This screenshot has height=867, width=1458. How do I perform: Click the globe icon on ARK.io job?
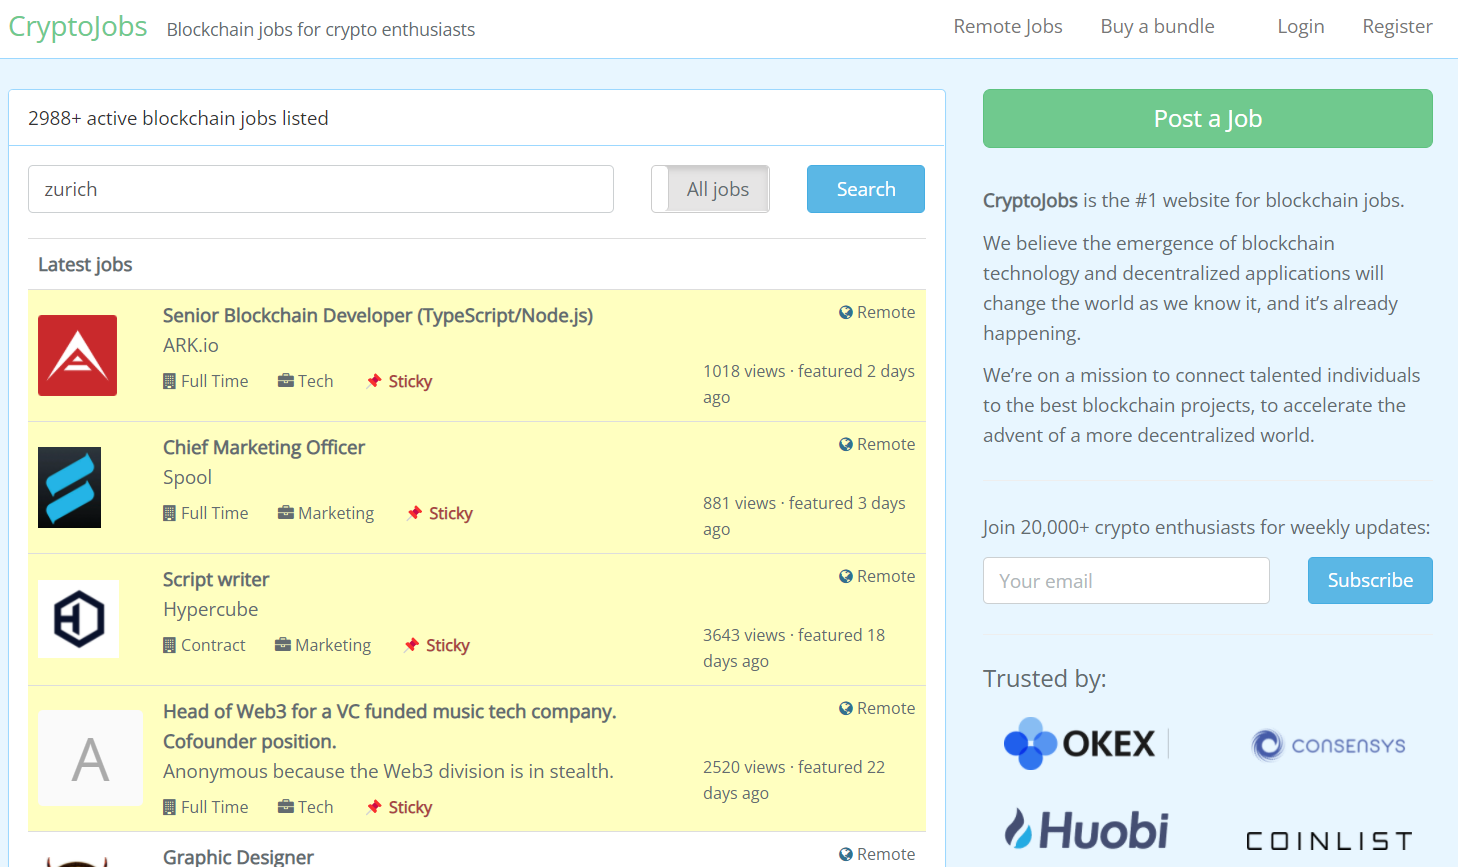[x=846, y=312]
